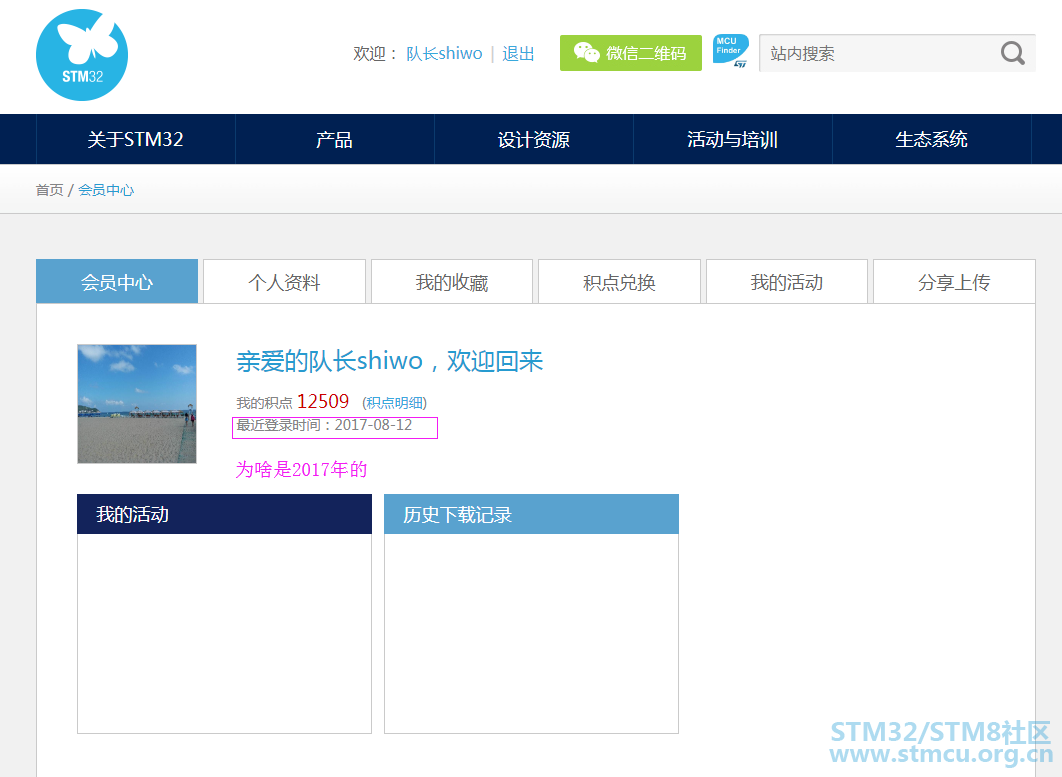Screen dimensions: 1062x777
Task: Open the 队长shiwo username link
Action: pyautogui.click(x=444, y=54)
